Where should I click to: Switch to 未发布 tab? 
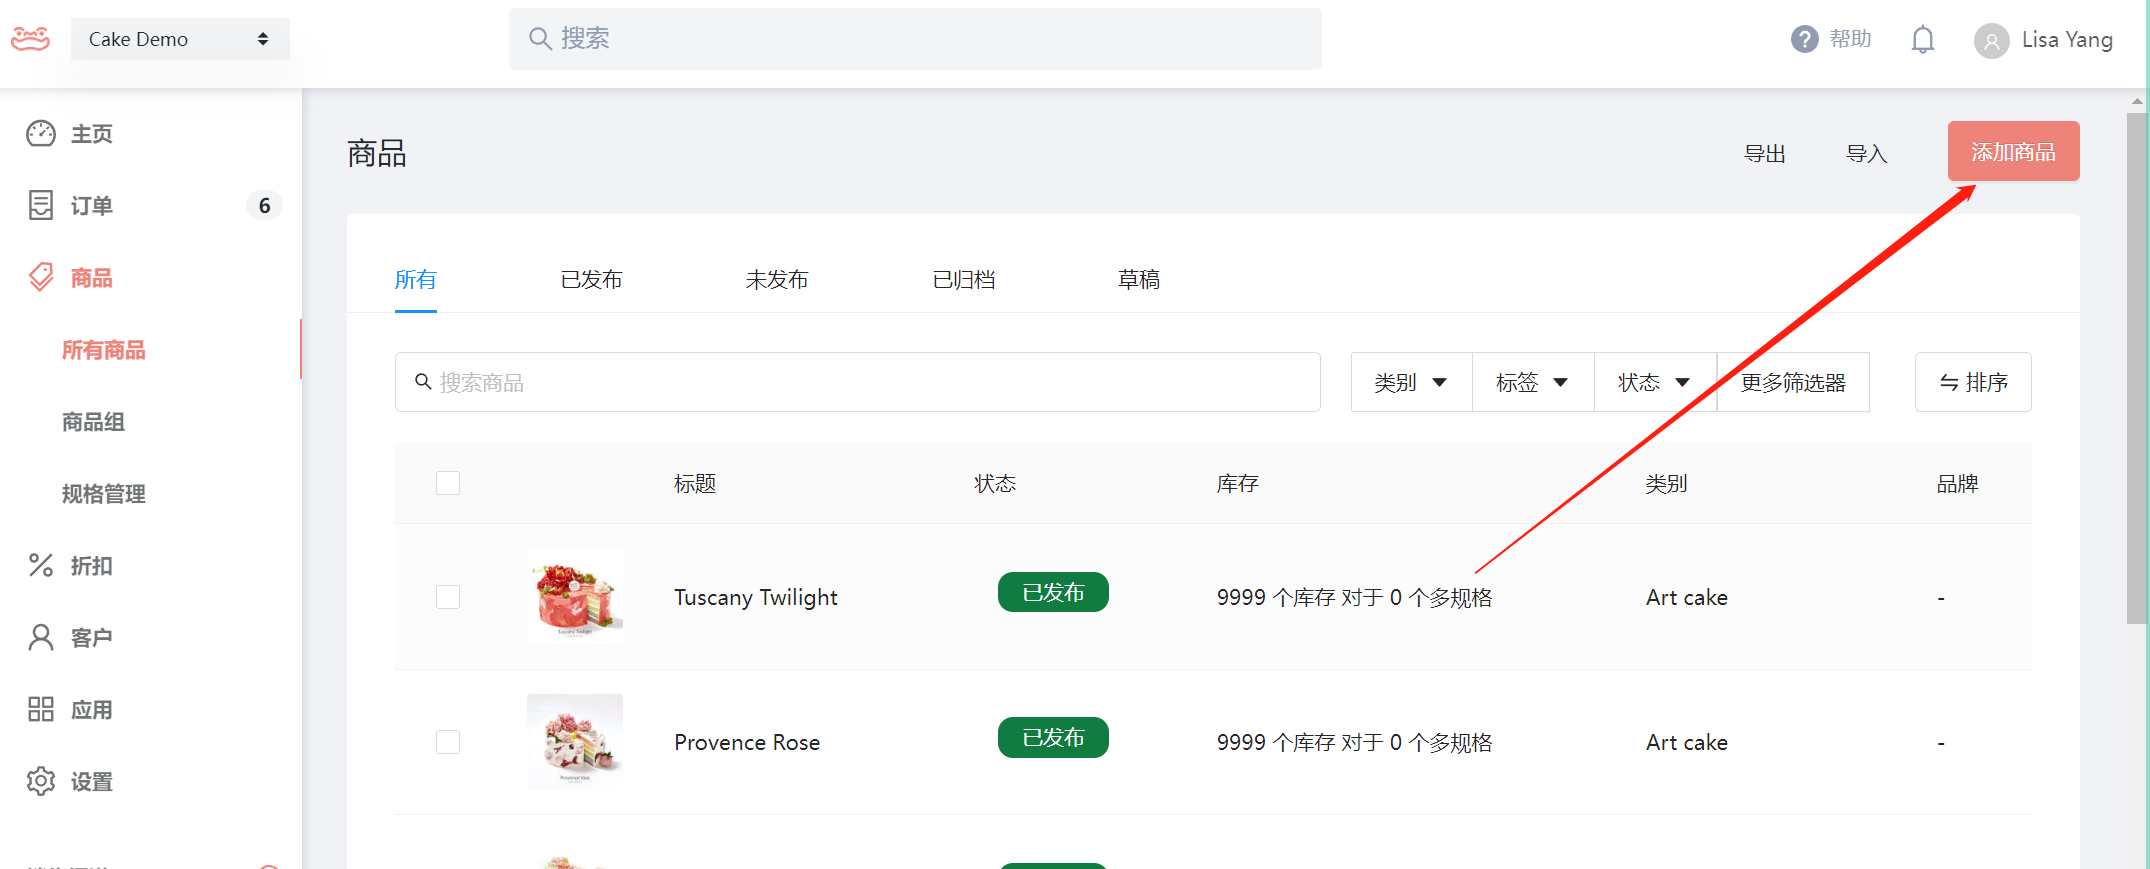[x=777, y=279]
